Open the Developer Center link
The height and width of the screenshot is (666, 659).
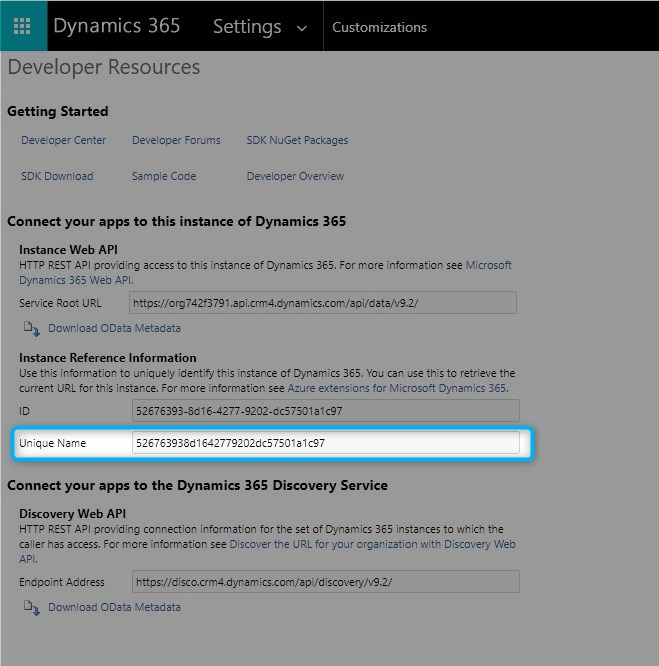63,140
